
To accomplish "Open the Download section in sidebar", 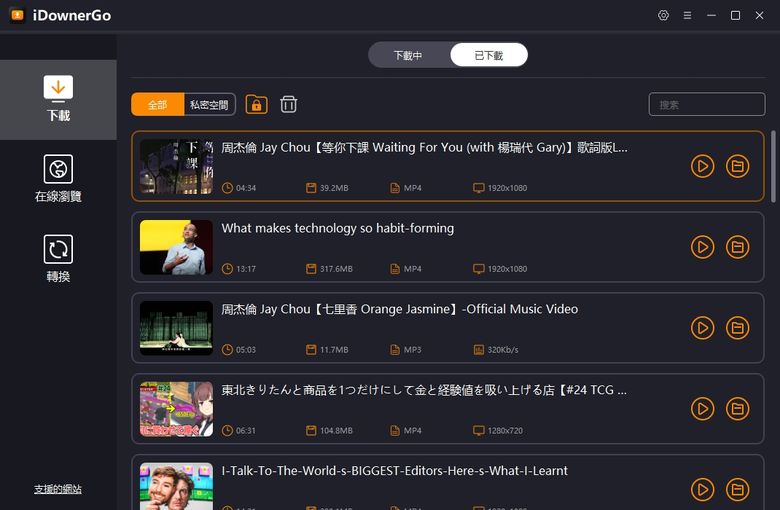I will [x=58, y=100].
